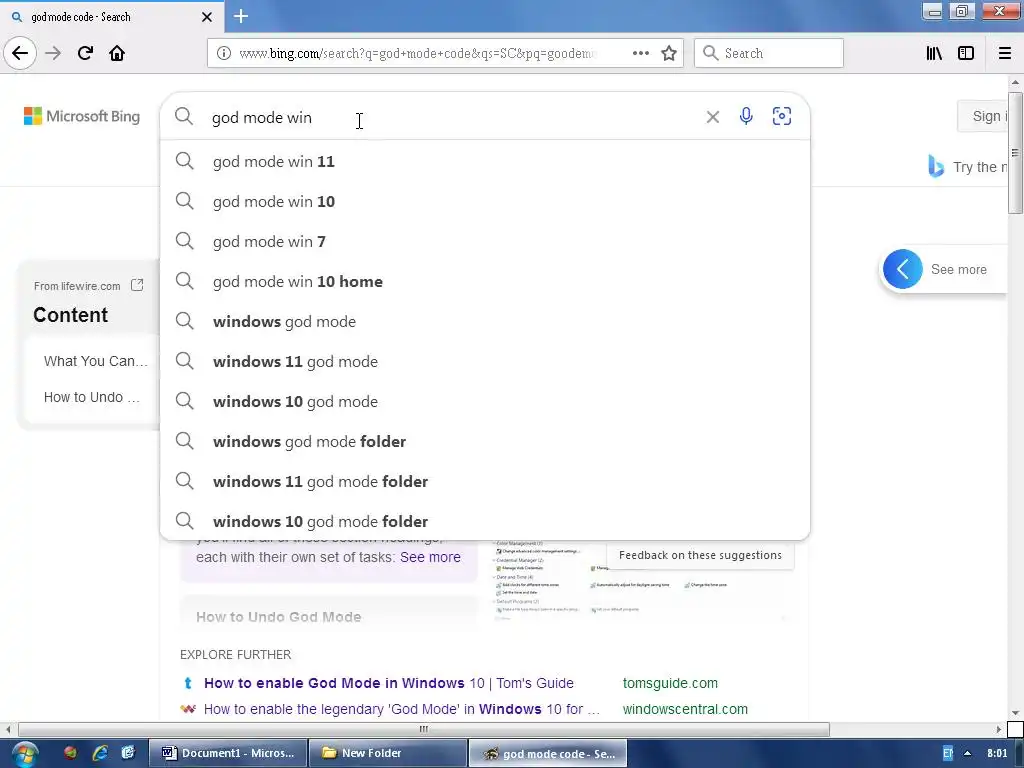Viewport: 1024px width, 768px height.
Task: Bookmark this page with the star
Action: click(669, 53)
